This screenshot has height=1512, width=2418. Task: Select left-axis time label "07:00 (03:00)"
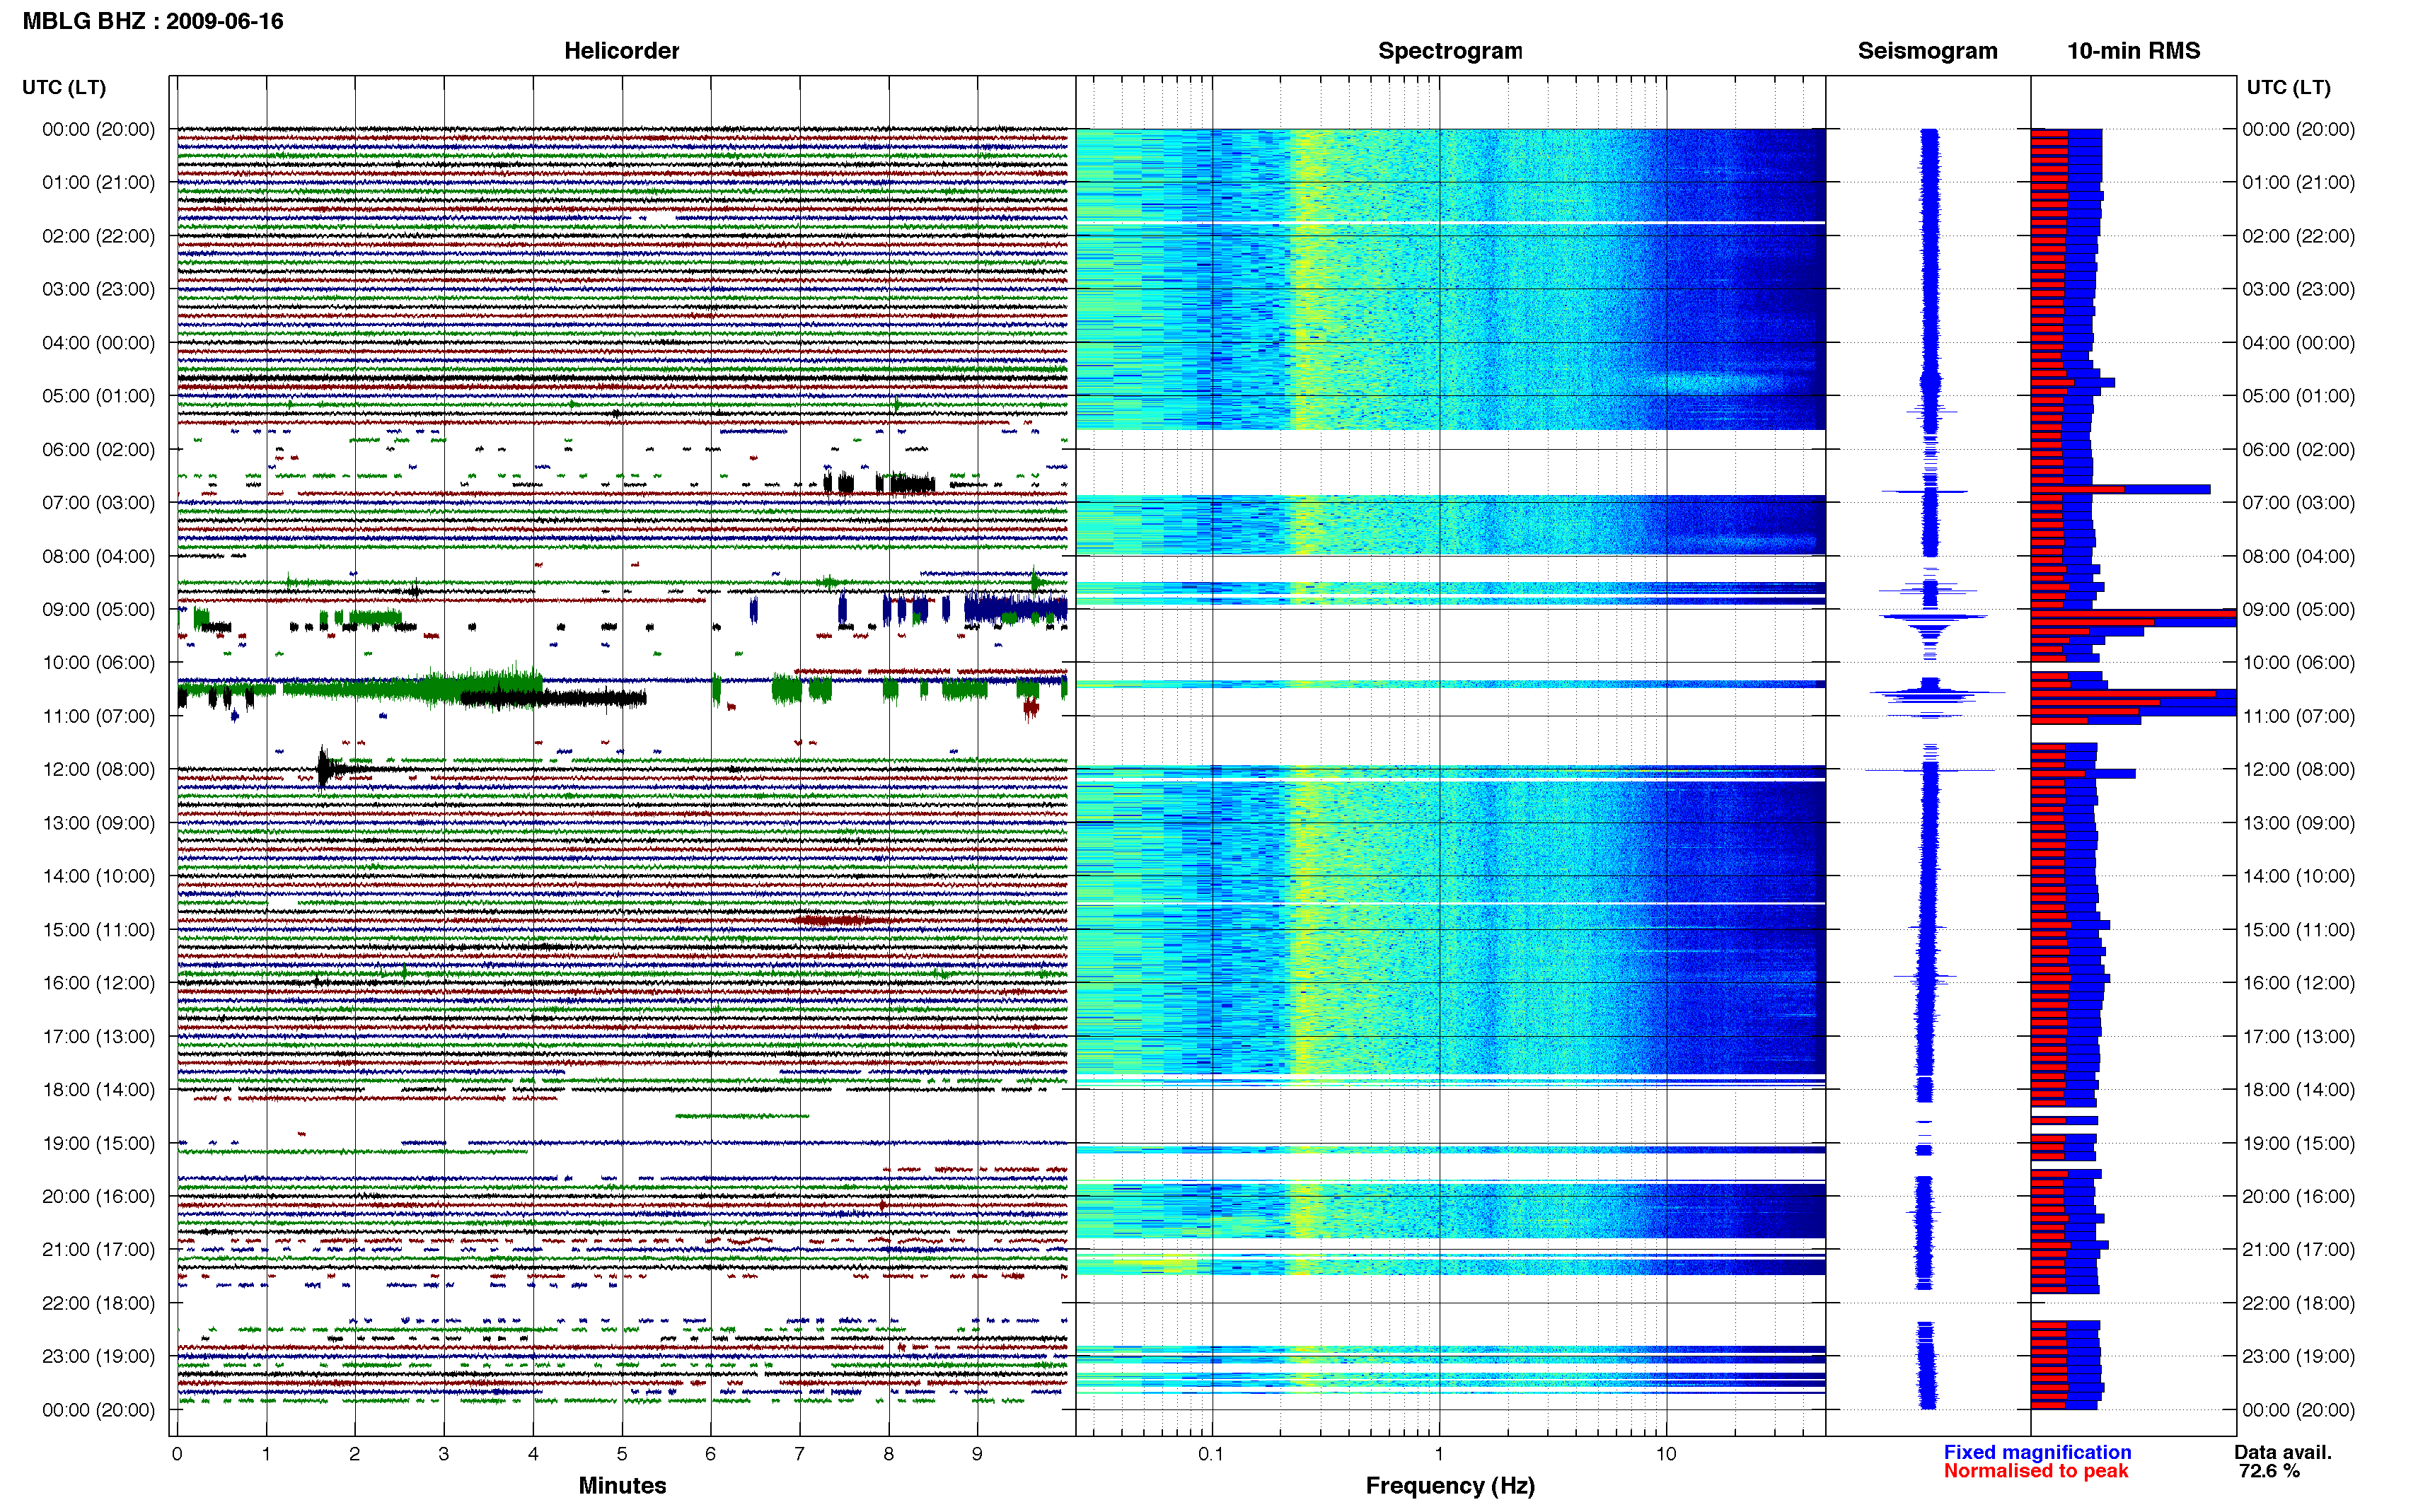(99, 503)
